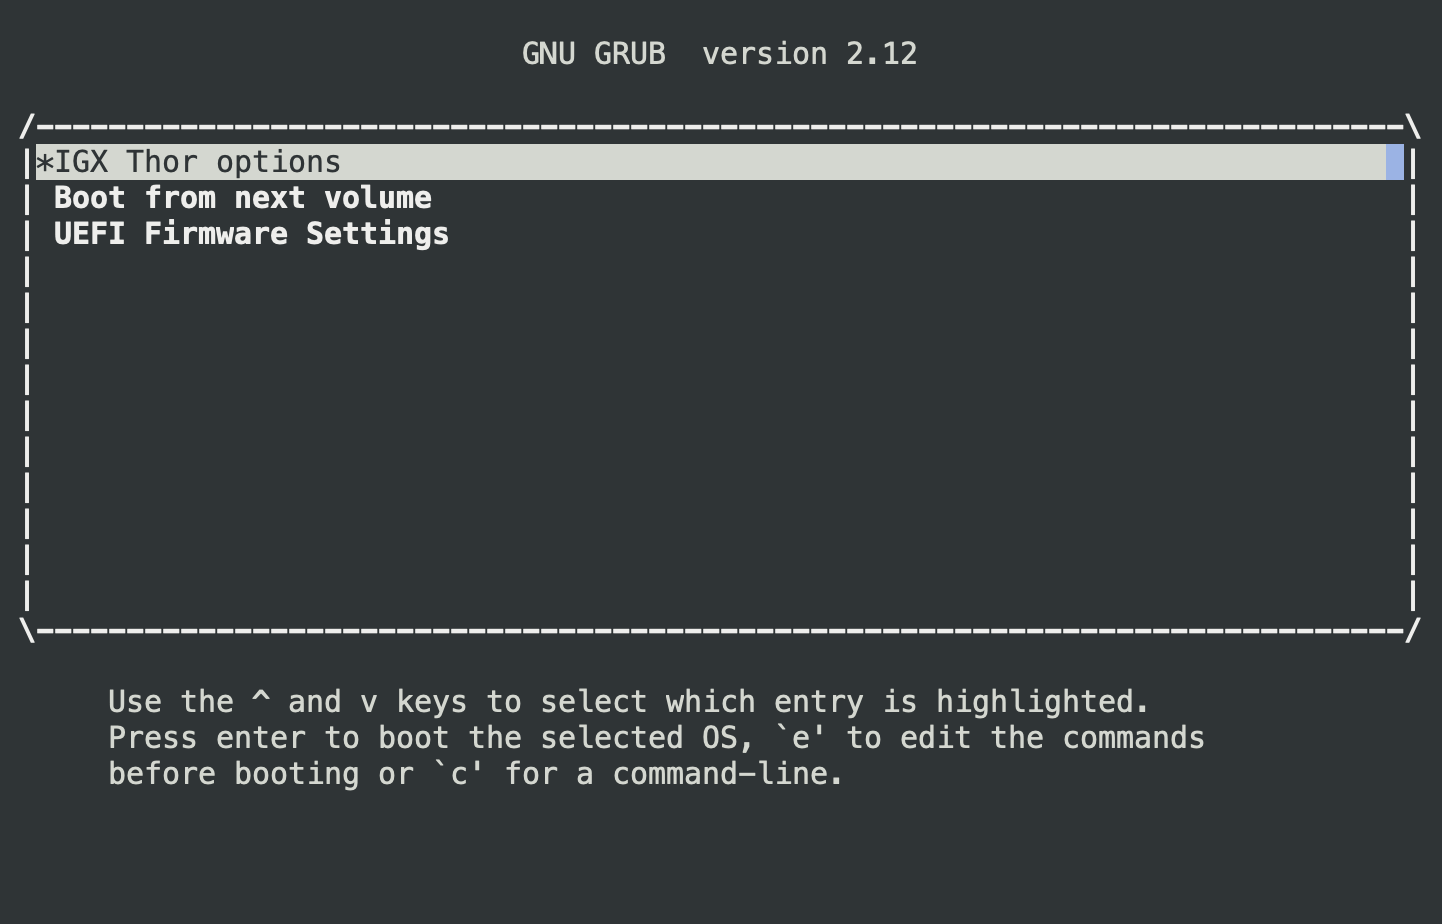Screen dimensions: 1442x924
Task: Click the empty menu area below UEFI Firmware Settings
Action: pos(700,430)
